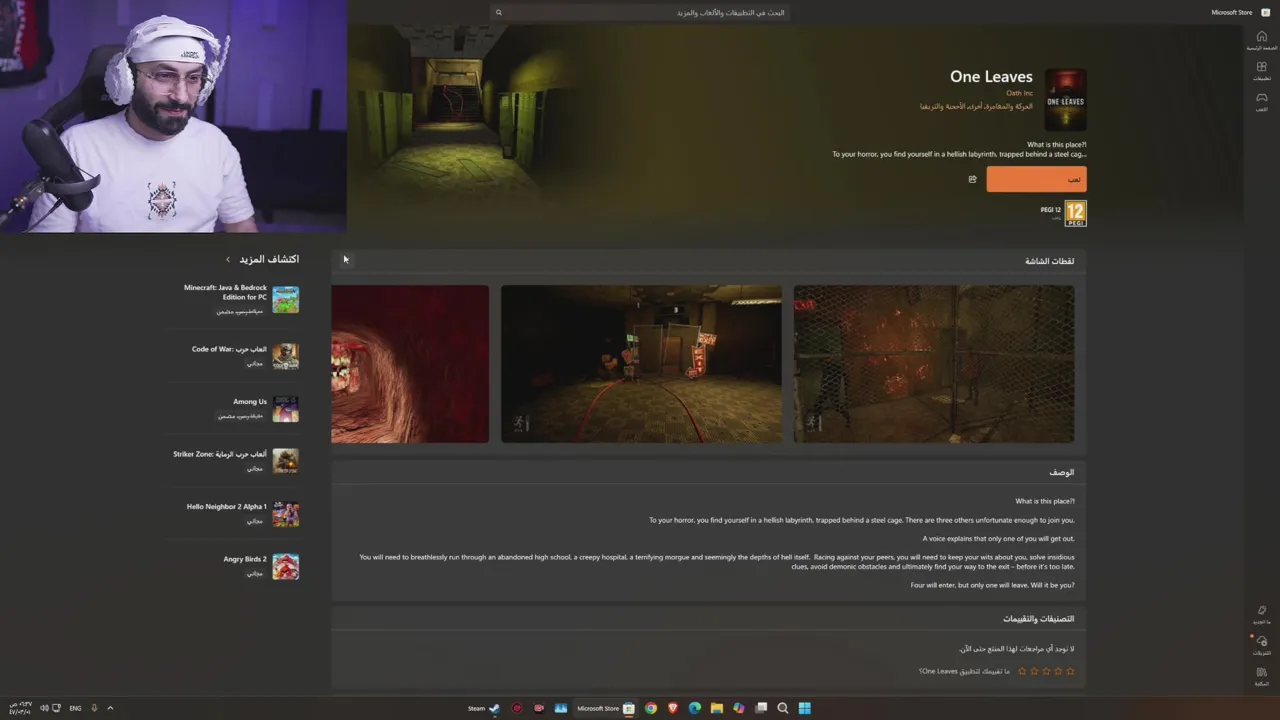Expand the Explore More section chevron
The height and width of the screenshot is (720, 1280).
228,259
